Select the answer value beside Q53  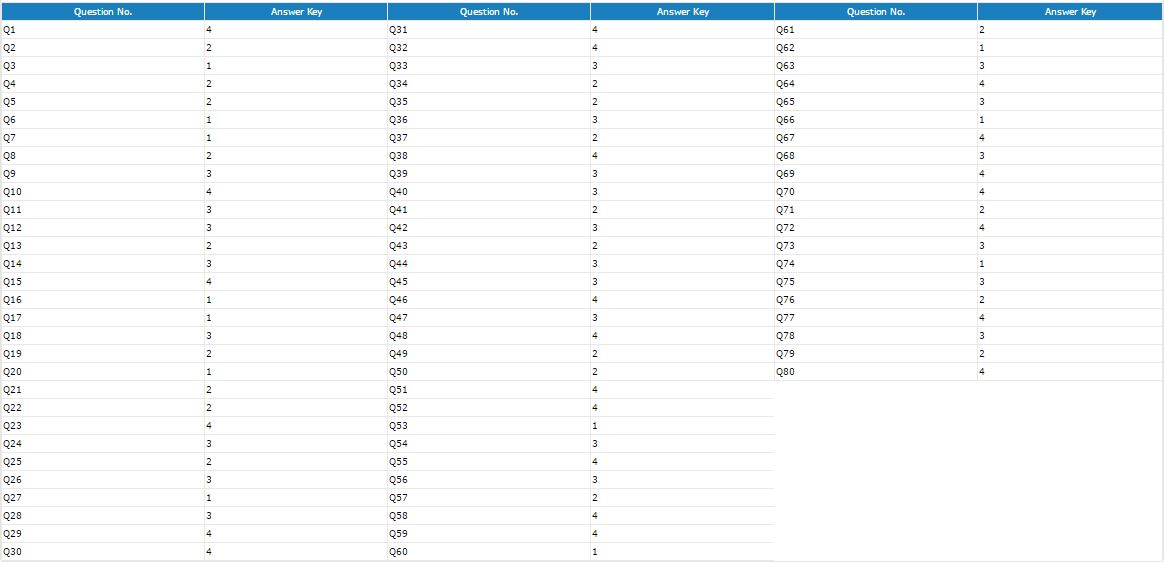(x=595, y=426)
